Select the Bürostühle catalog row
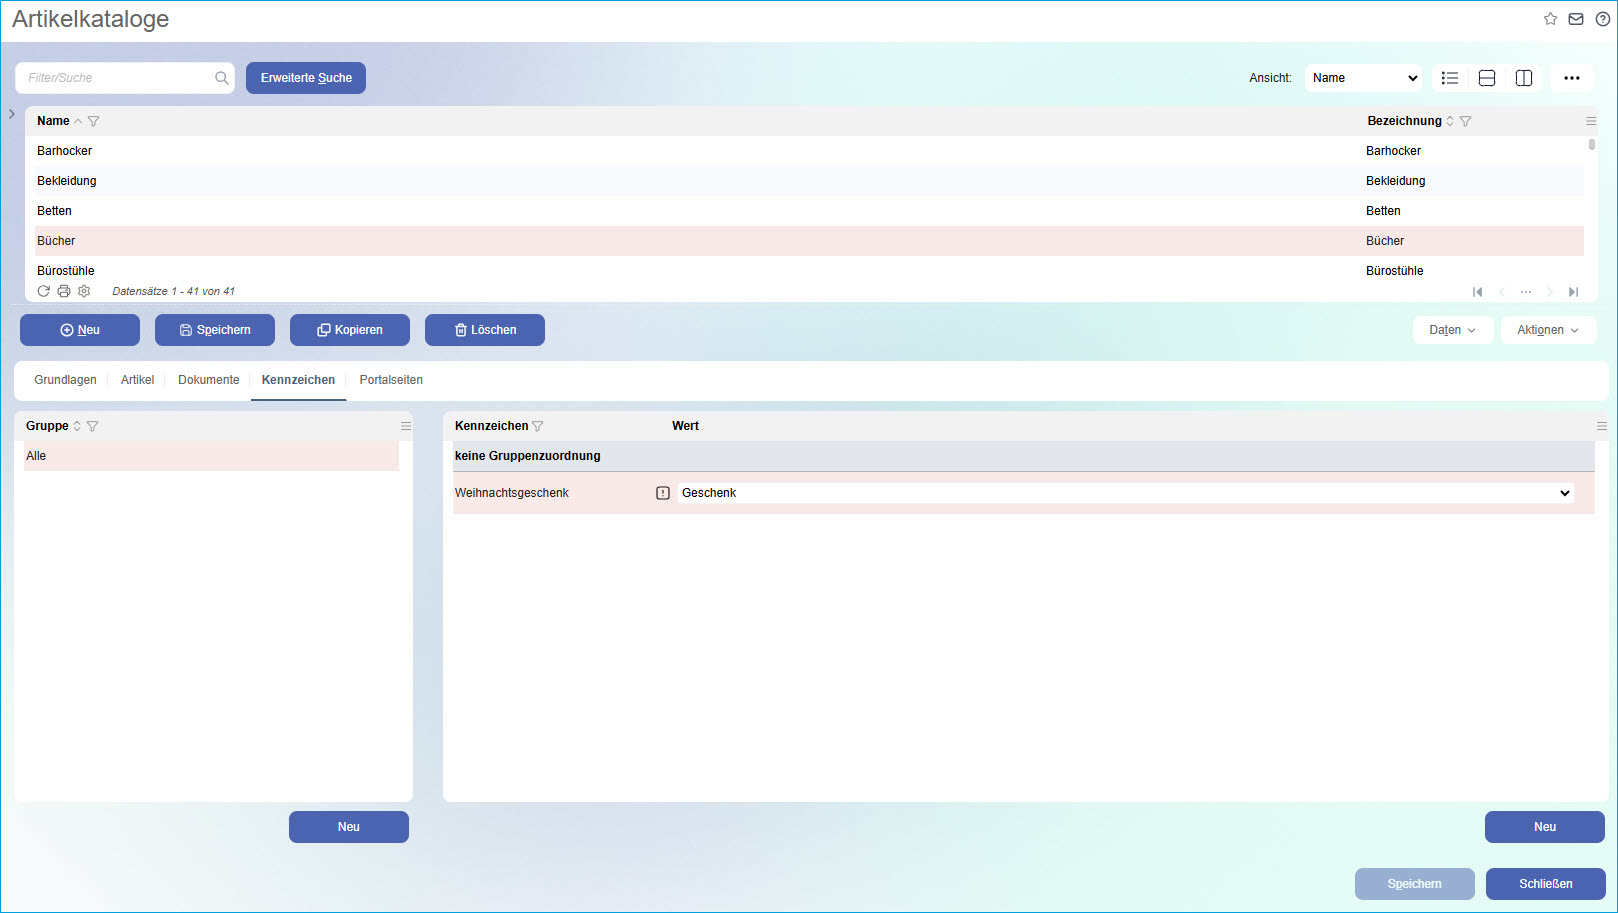 [810, 270]
